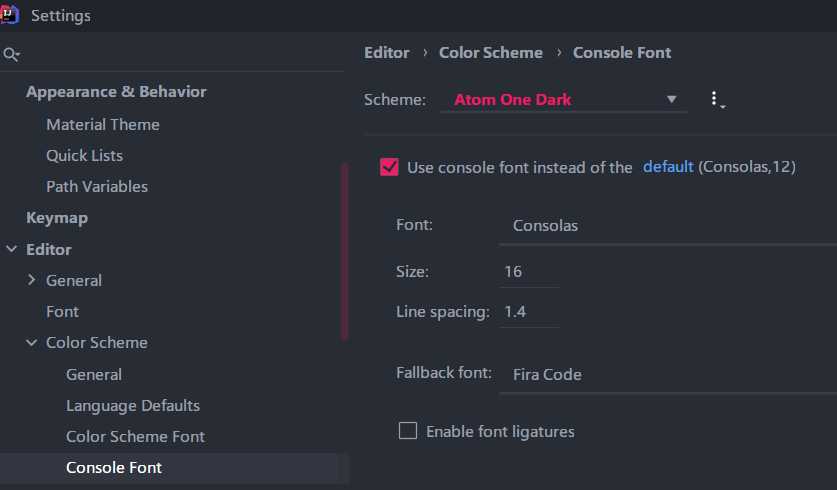Screen dimensions: 837x490
Task: Select Material Theme settings page
Action: [x=103, y=124]
